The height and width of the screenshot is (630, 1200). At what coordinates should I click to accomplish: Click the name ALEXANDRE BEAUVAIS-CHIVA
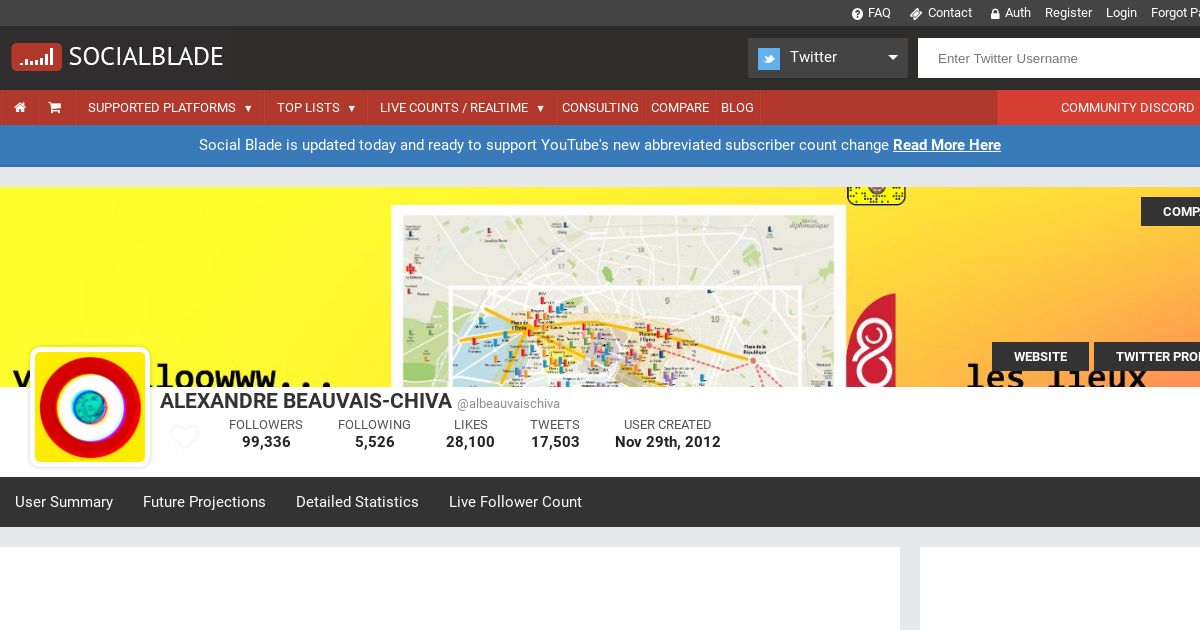click(306, 401)
